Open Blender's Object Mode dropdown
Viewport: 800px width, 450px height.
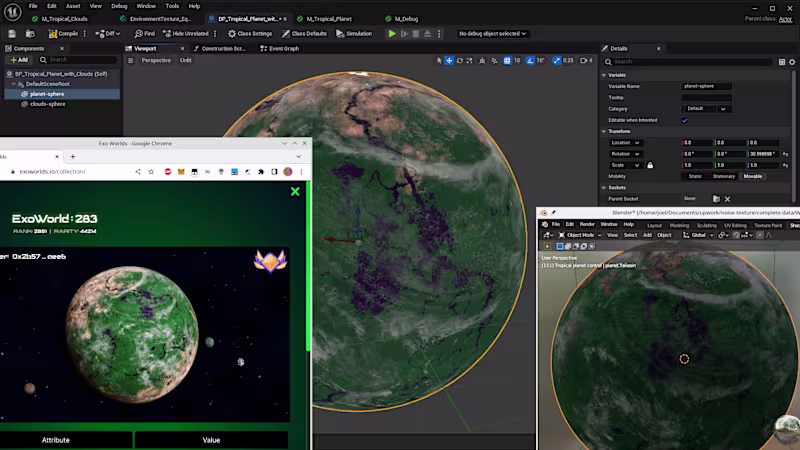tap(581, 235)
